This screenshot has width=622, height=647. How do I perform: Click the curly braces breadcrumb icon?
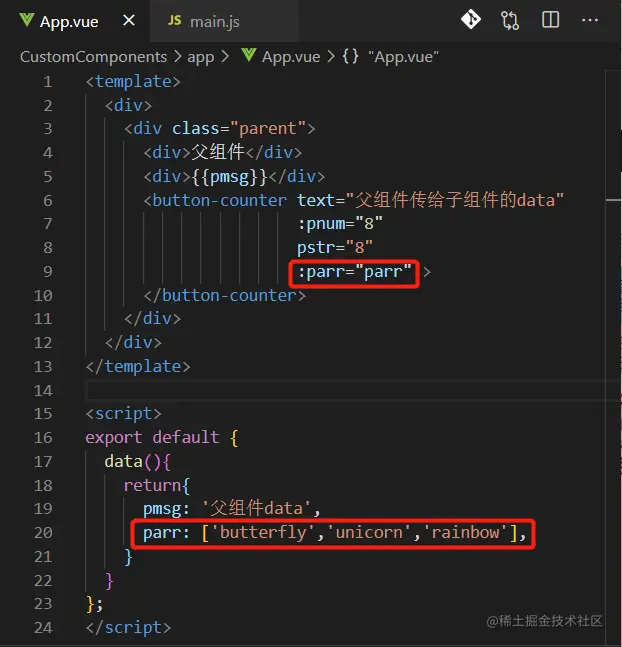350,57
